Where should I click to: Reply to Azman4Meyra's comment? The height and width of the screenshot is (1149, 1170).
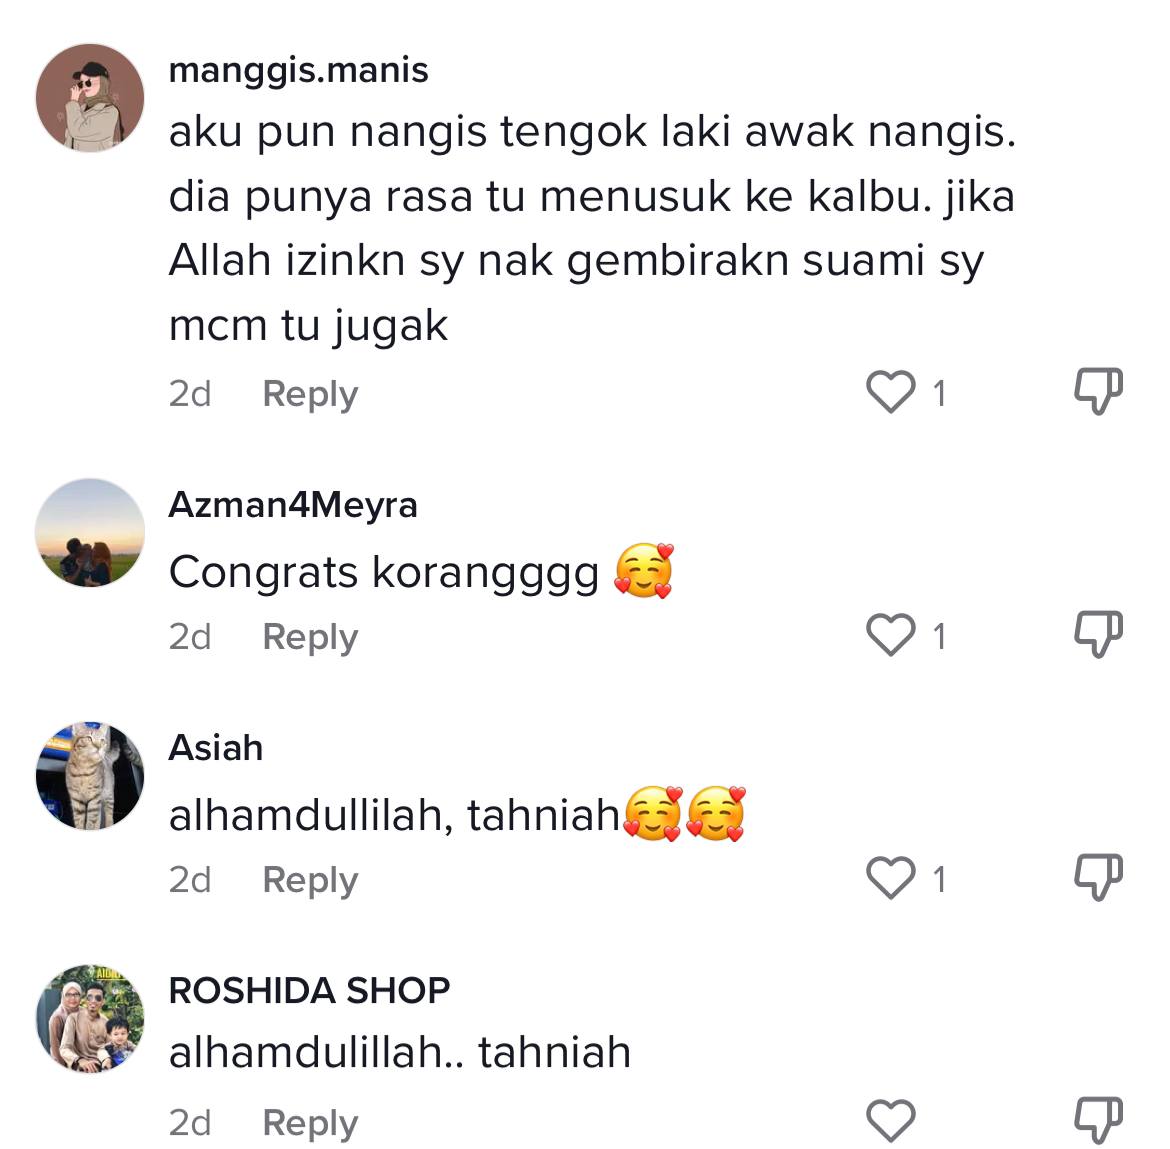pos(310,638)
